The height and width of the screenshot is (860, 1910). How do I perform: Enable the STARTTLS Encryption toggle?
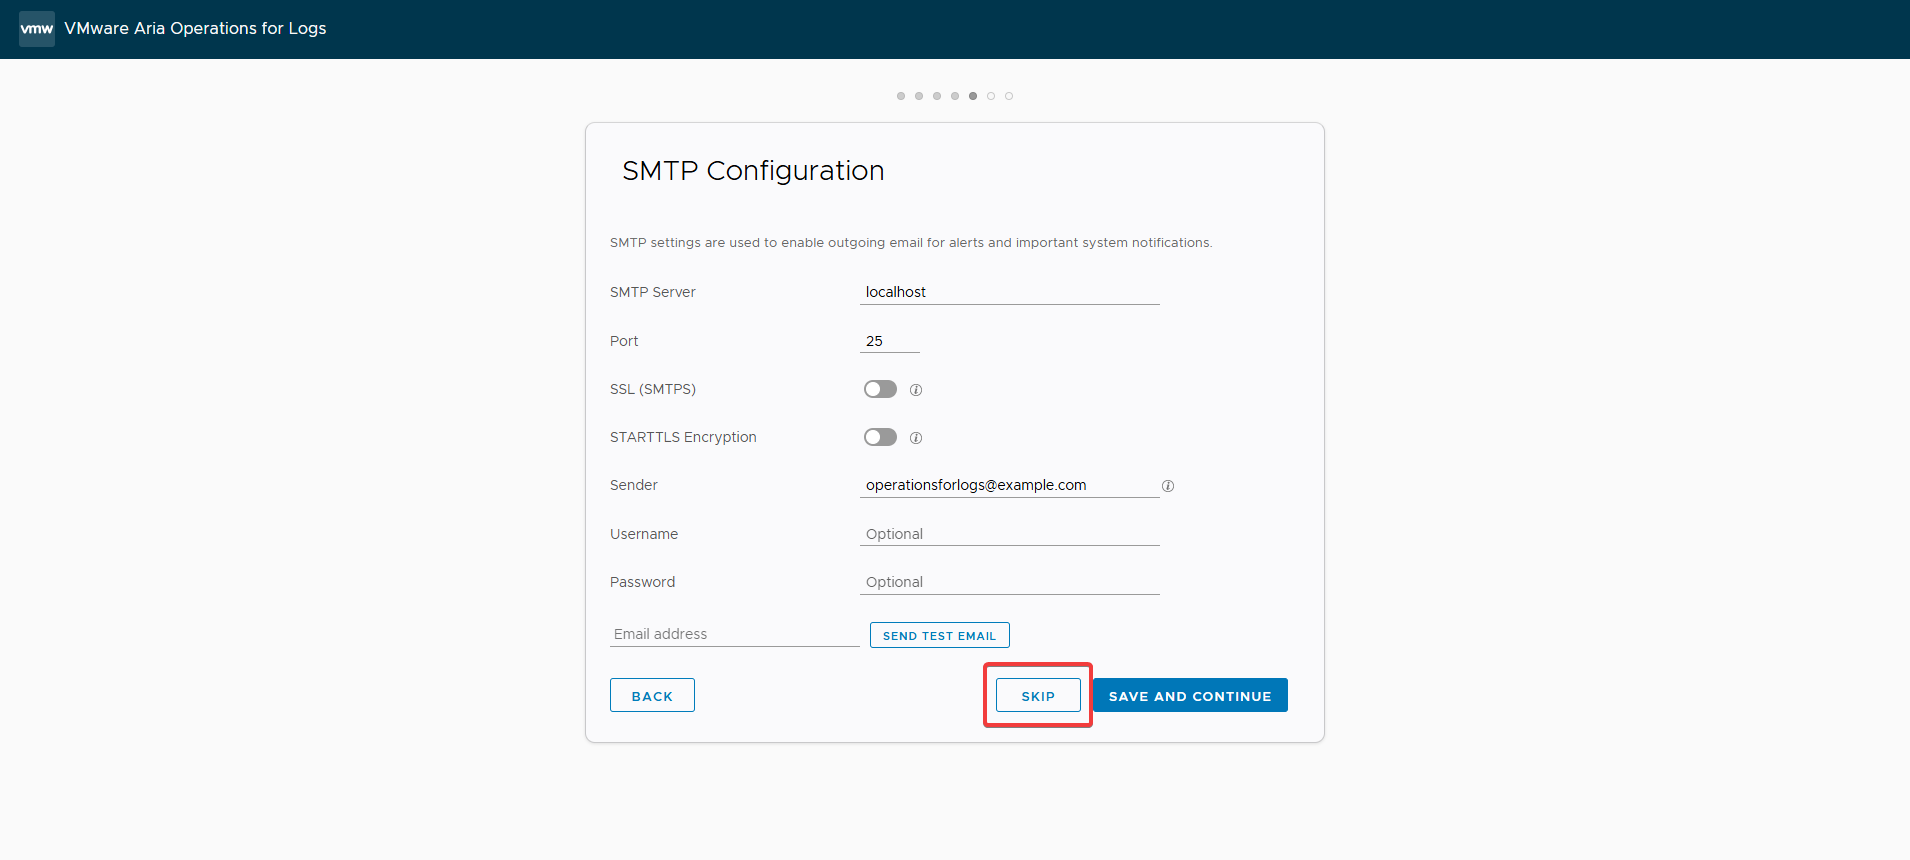(881, 437)
